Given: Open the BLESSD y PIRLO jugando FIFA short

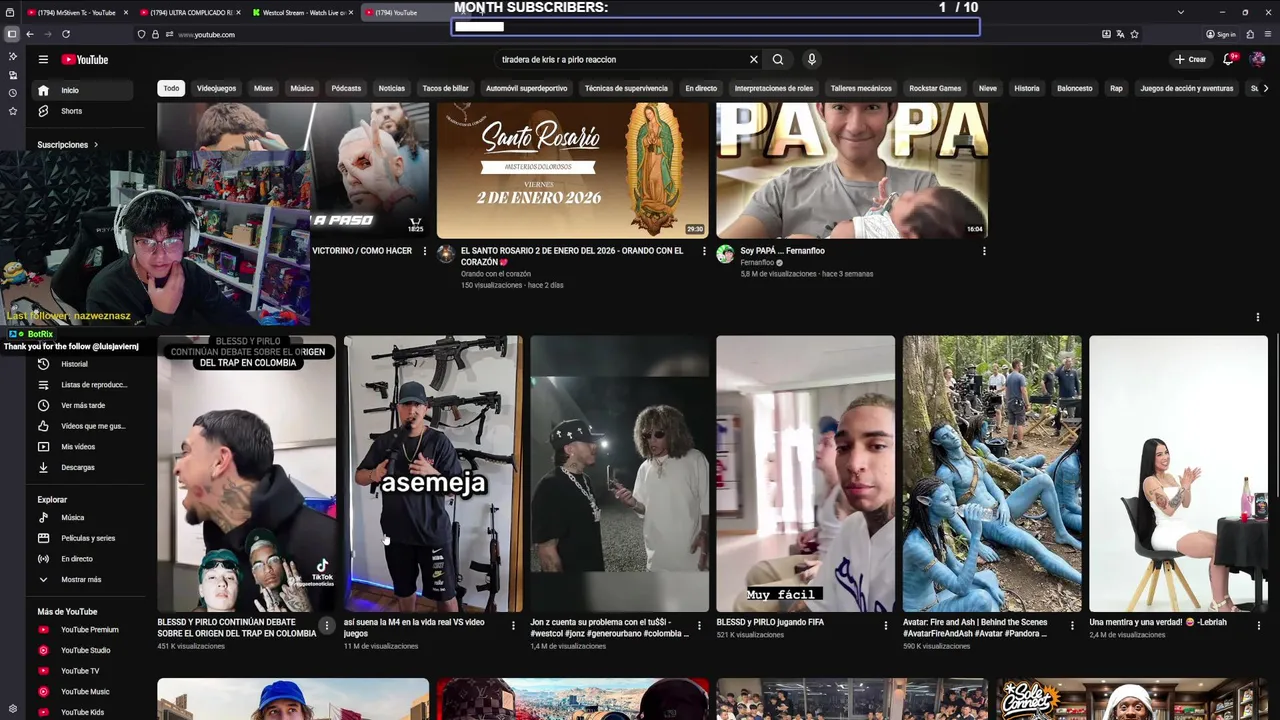Looking at the screenshot, I should 805,474.
